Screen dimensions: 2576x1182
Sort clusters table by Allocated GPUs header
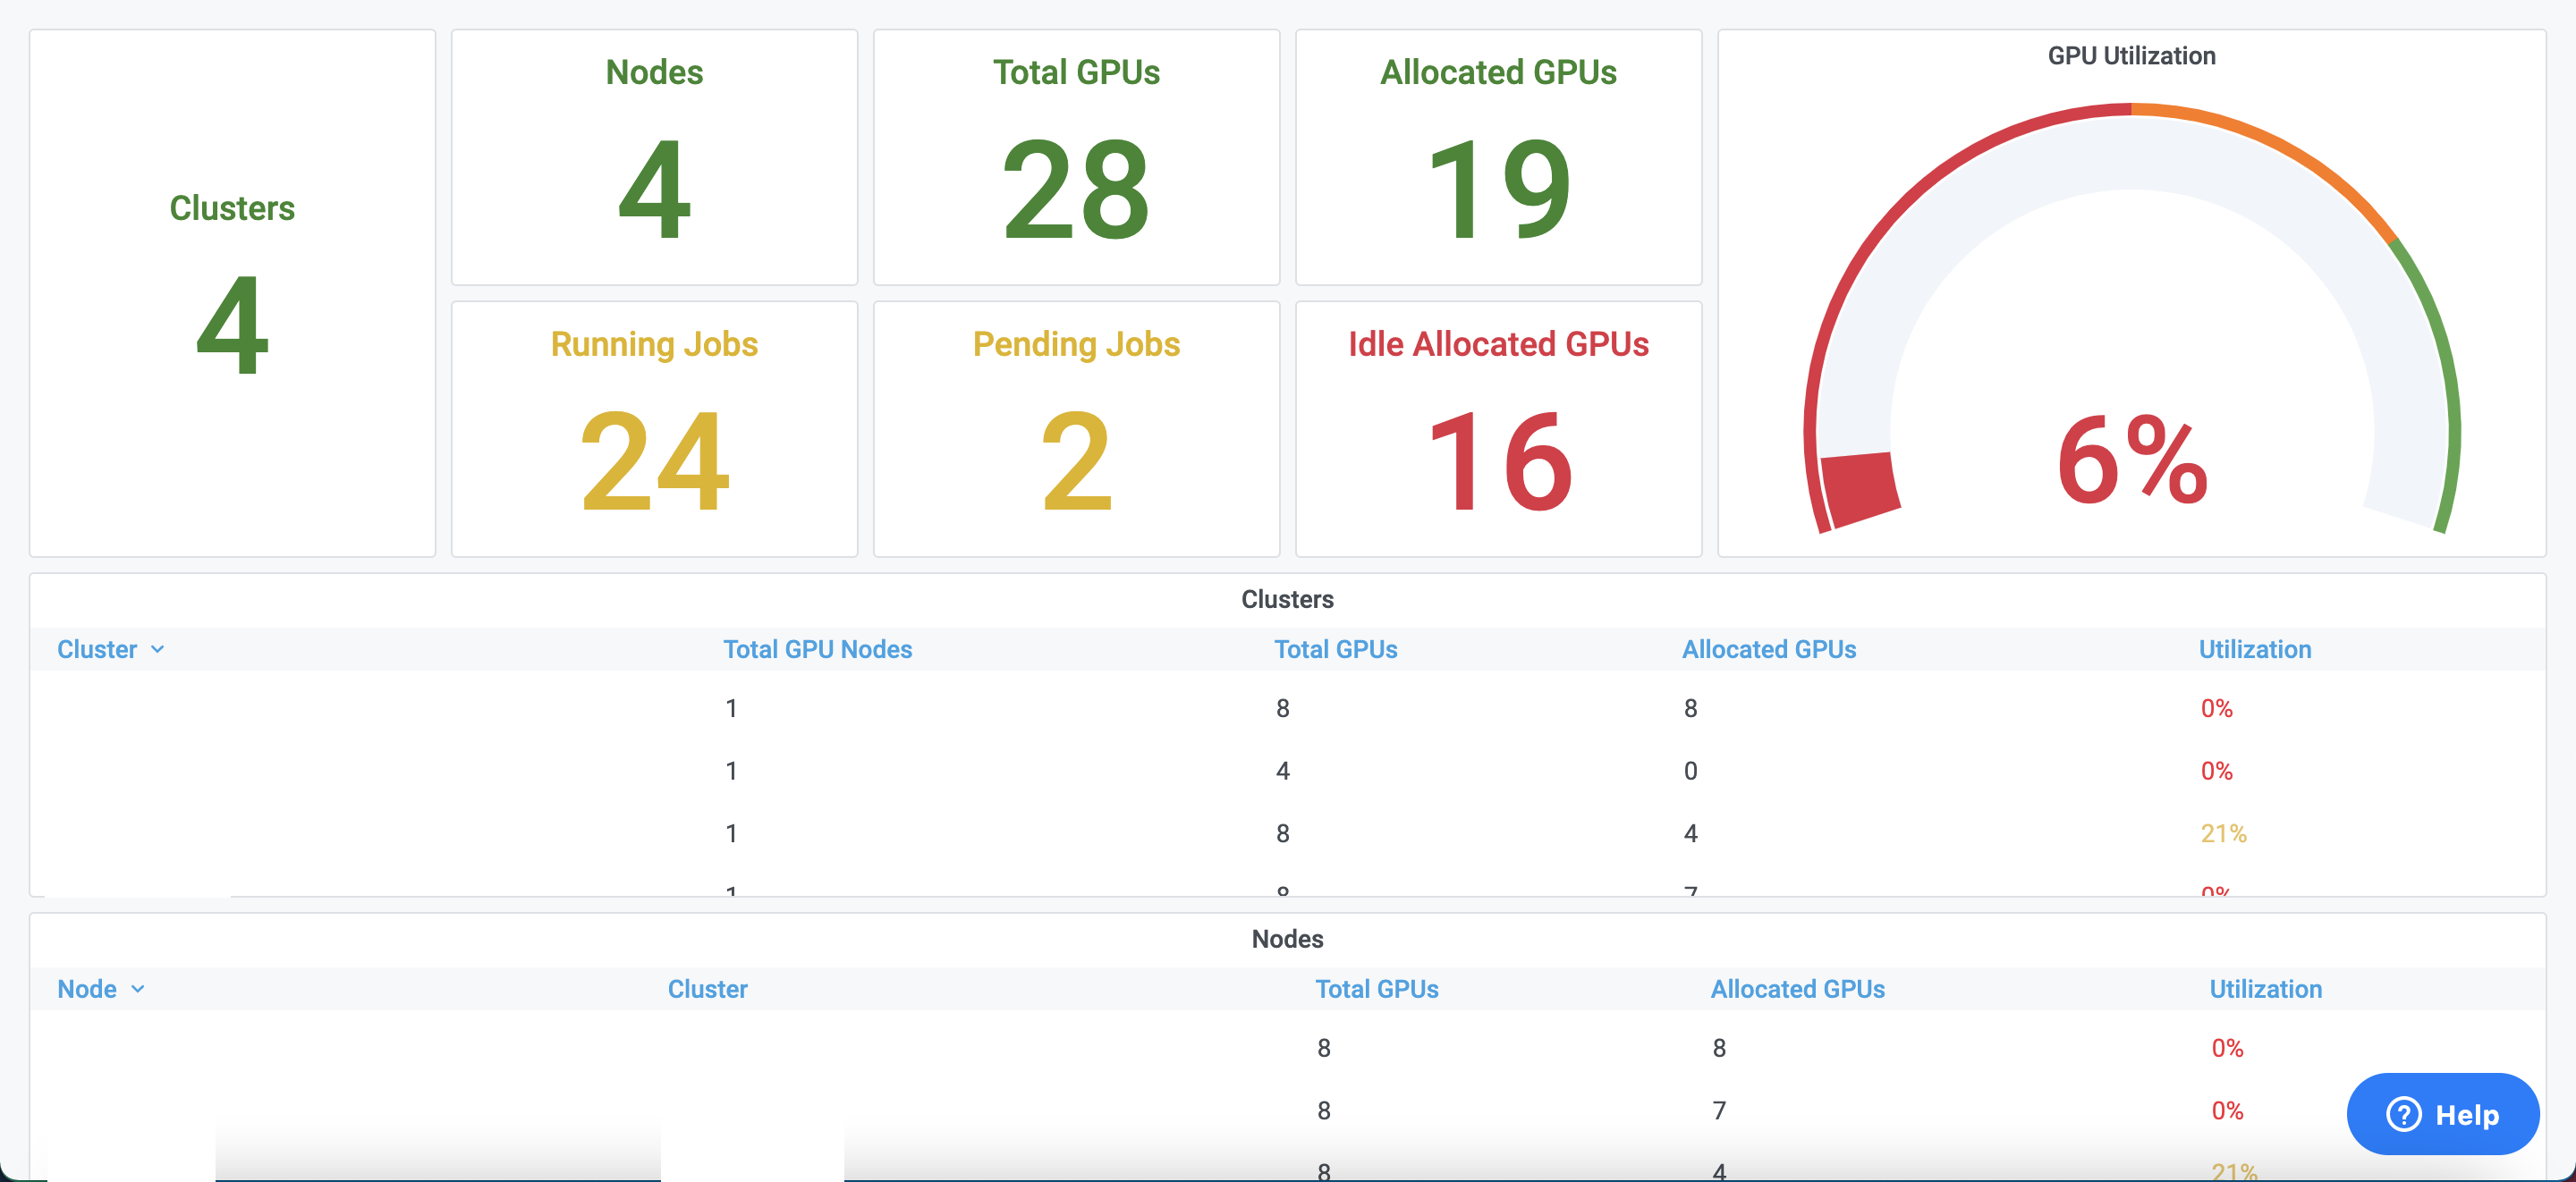point(1767,649)
